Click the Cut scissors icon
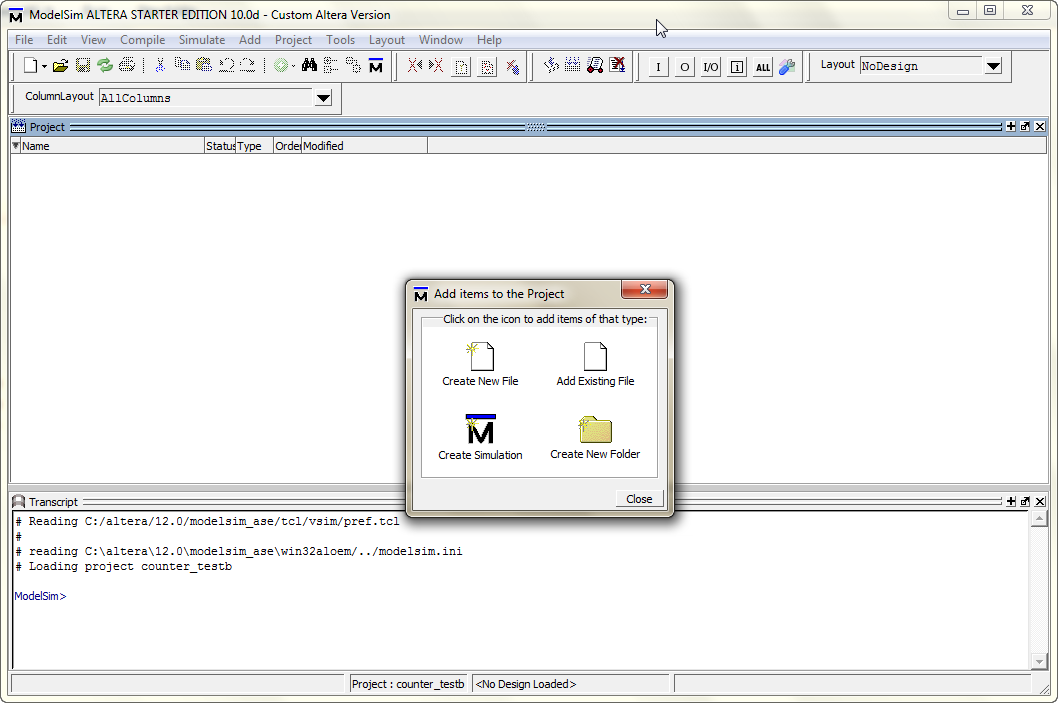 point(160,65)
